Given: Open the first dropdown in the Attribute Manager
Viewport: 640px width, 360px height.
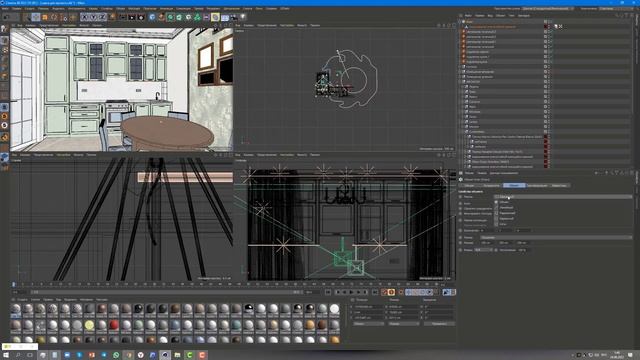Looking at the screenshot, I should (563, 197).
